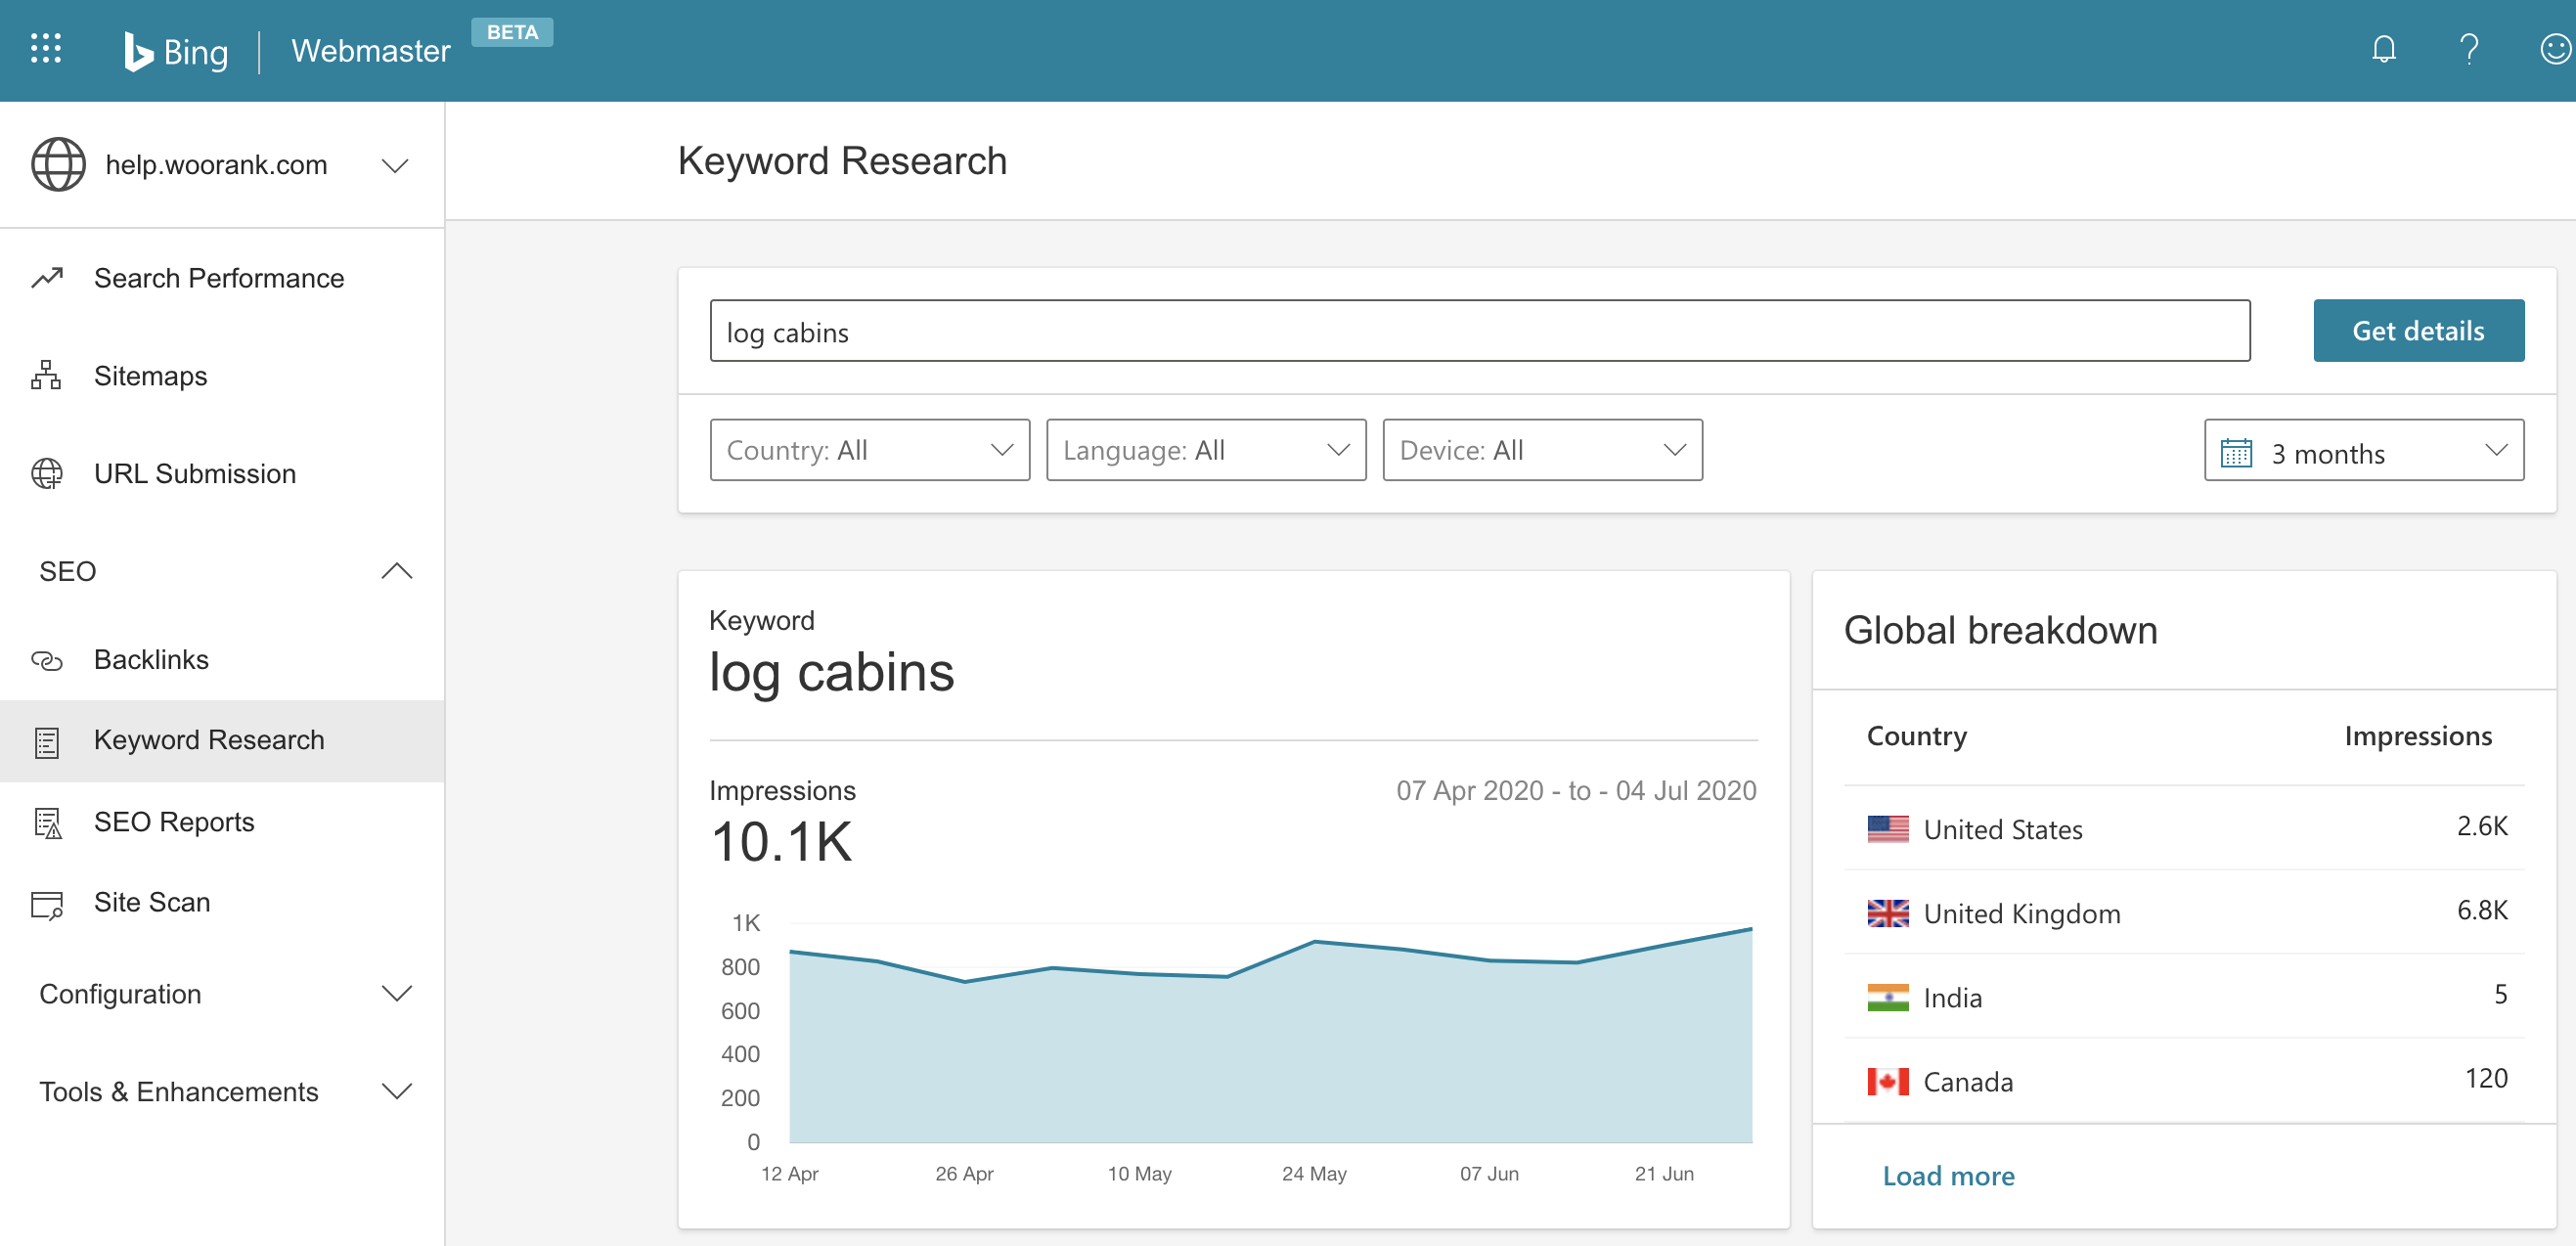Viewport: 2576px width, 1246px height.
Task: Open notifications via the bell icon
Action: tap(2384, 49)
